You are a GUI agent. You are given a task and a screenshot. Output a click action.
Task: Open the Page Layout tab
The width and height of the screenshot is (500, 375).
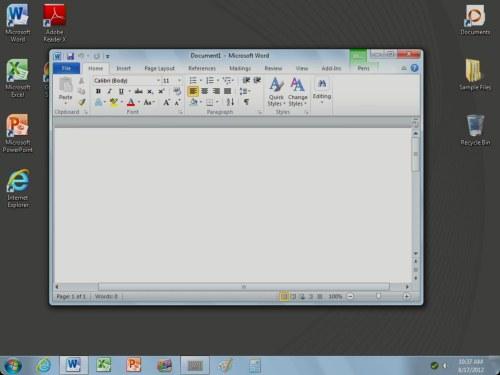[x=159, y=68]
